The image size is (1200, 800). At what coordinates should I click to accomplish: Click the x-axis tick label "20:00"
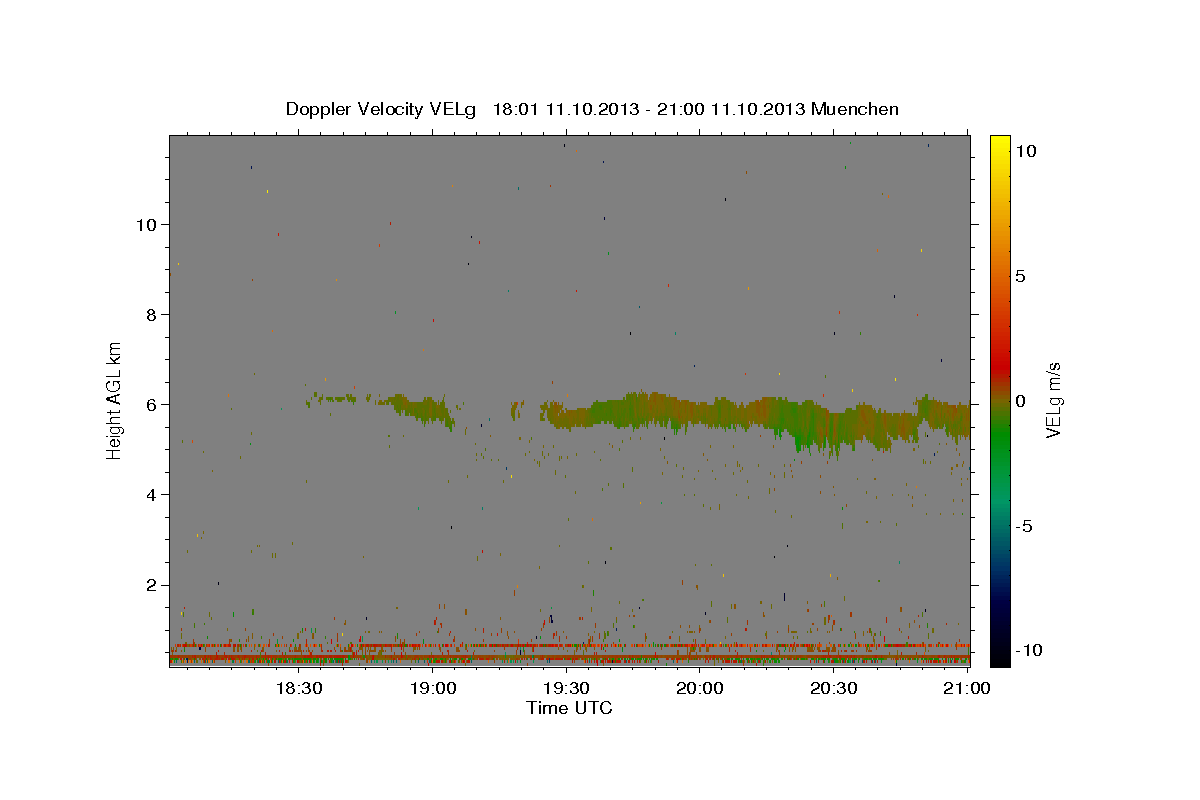coord(700,689)
